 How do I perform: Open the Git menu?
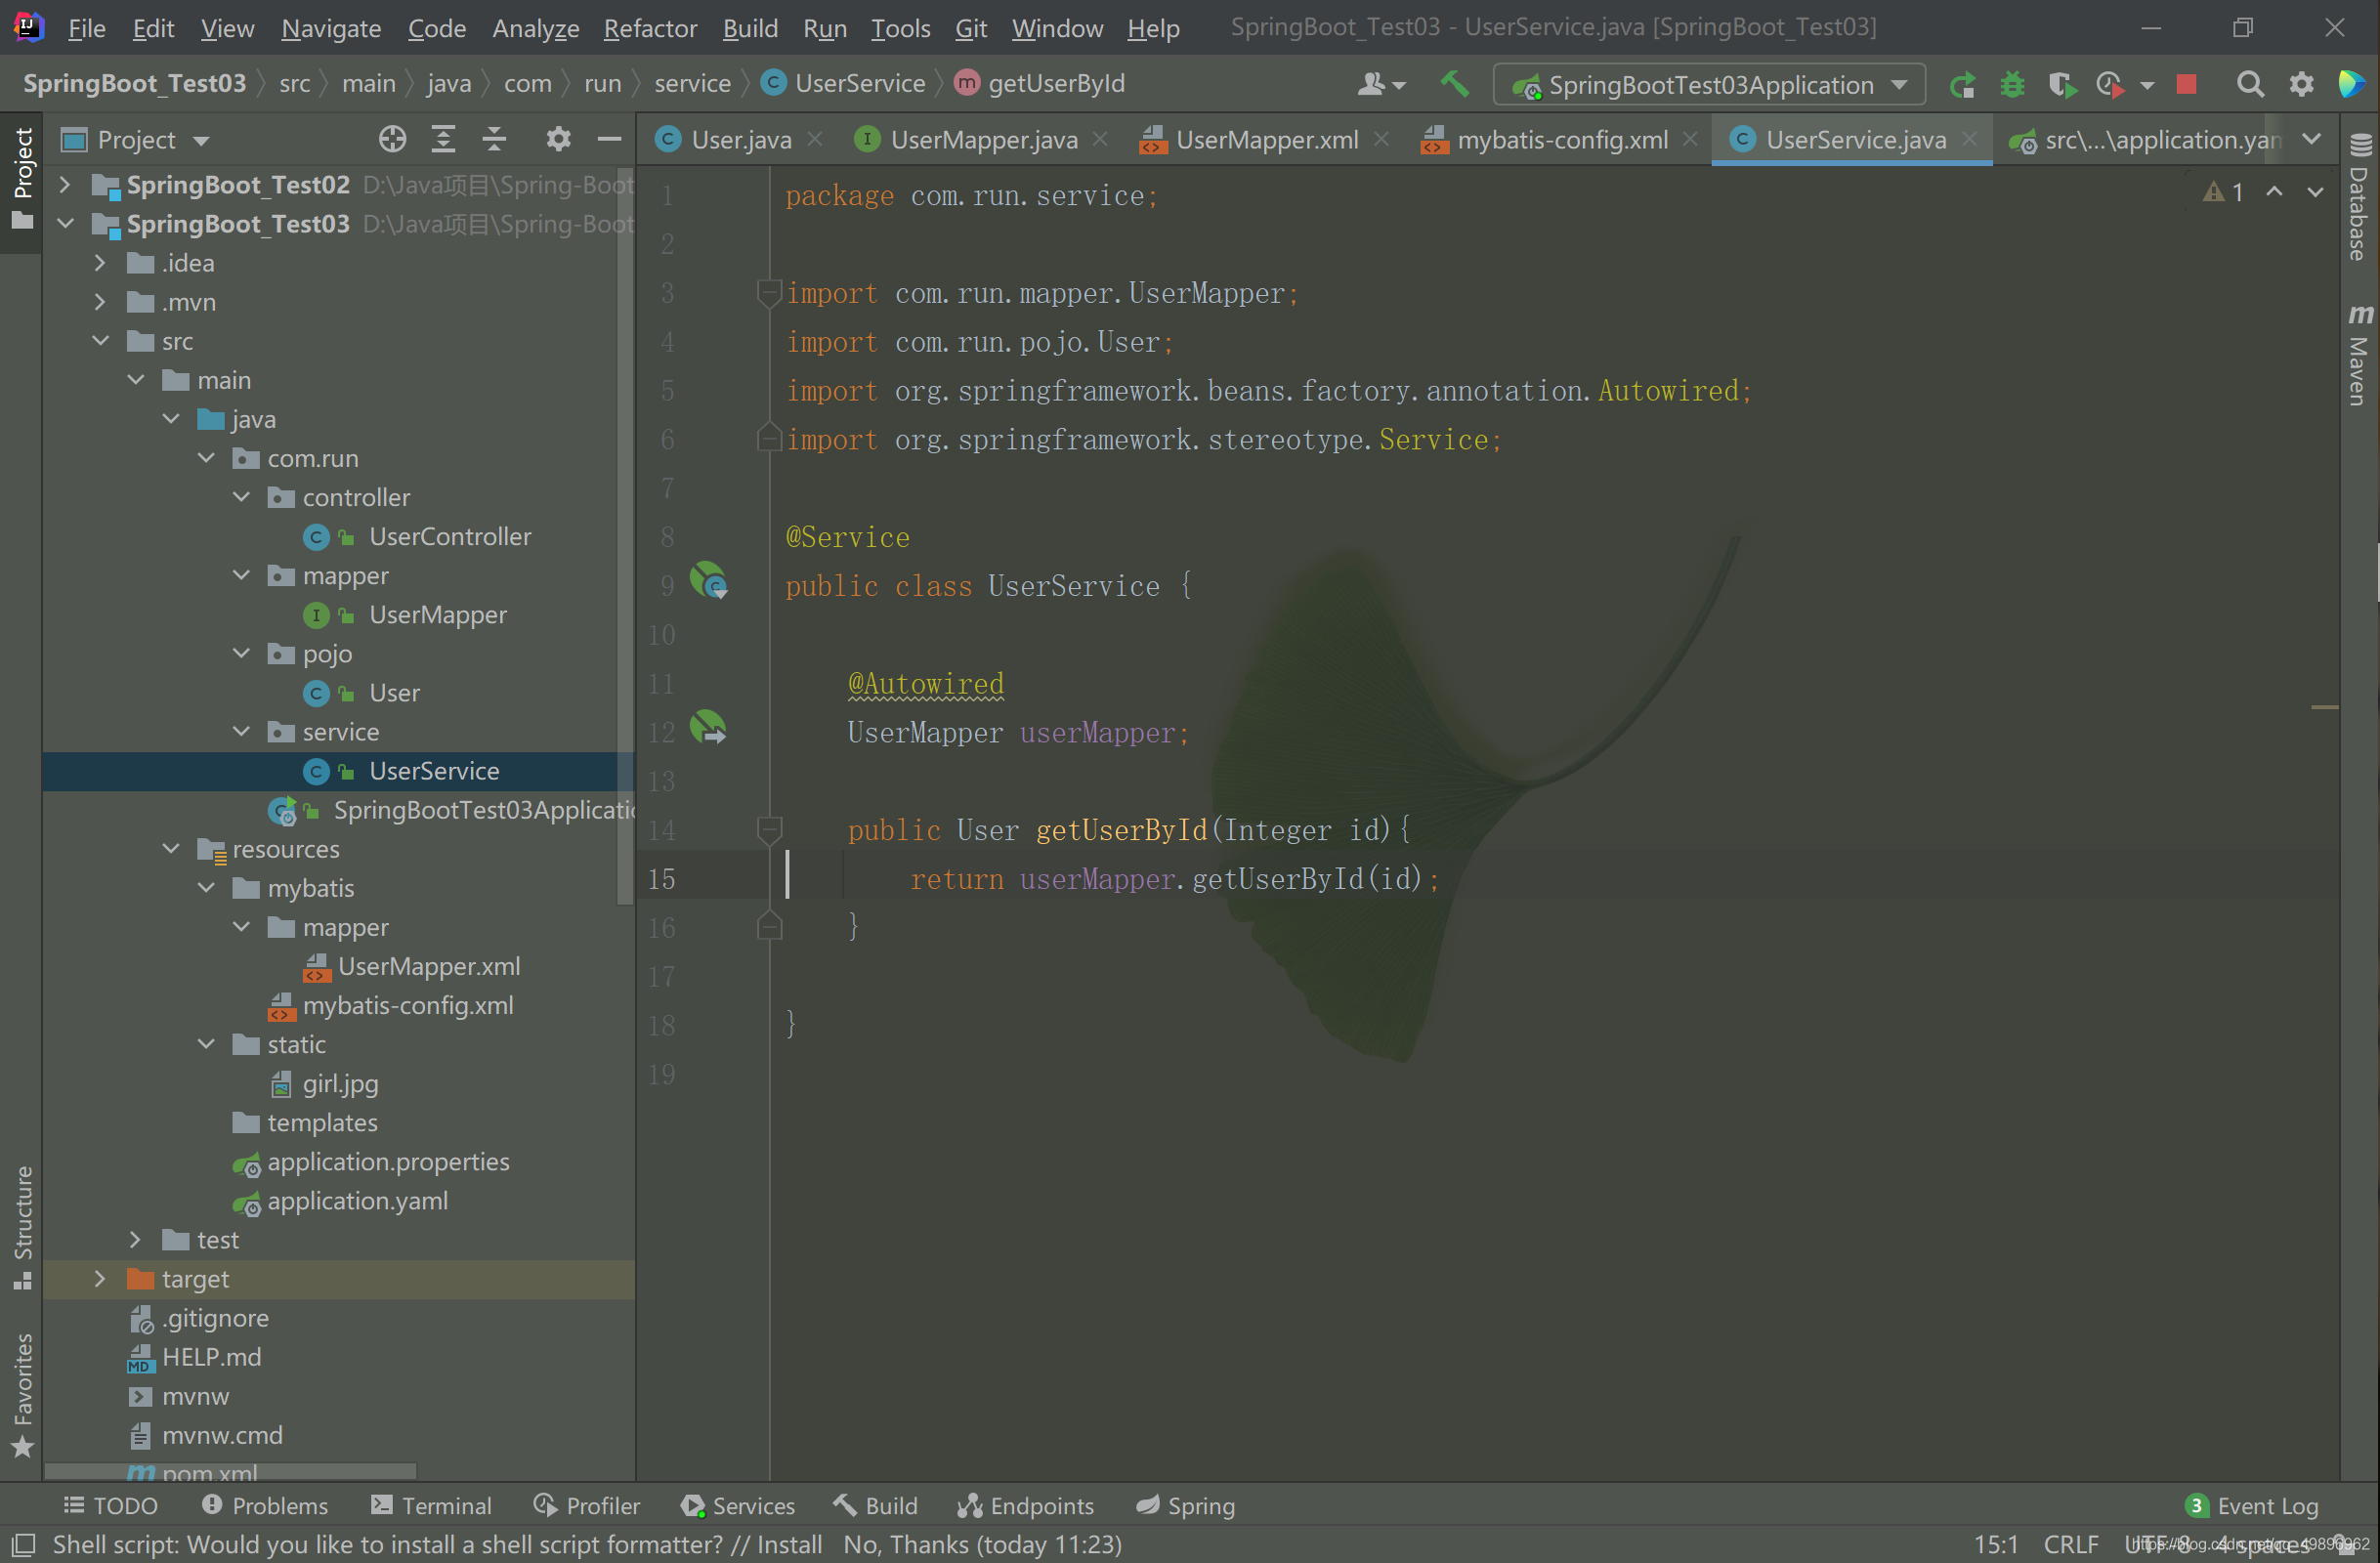(x=970, y=28)
